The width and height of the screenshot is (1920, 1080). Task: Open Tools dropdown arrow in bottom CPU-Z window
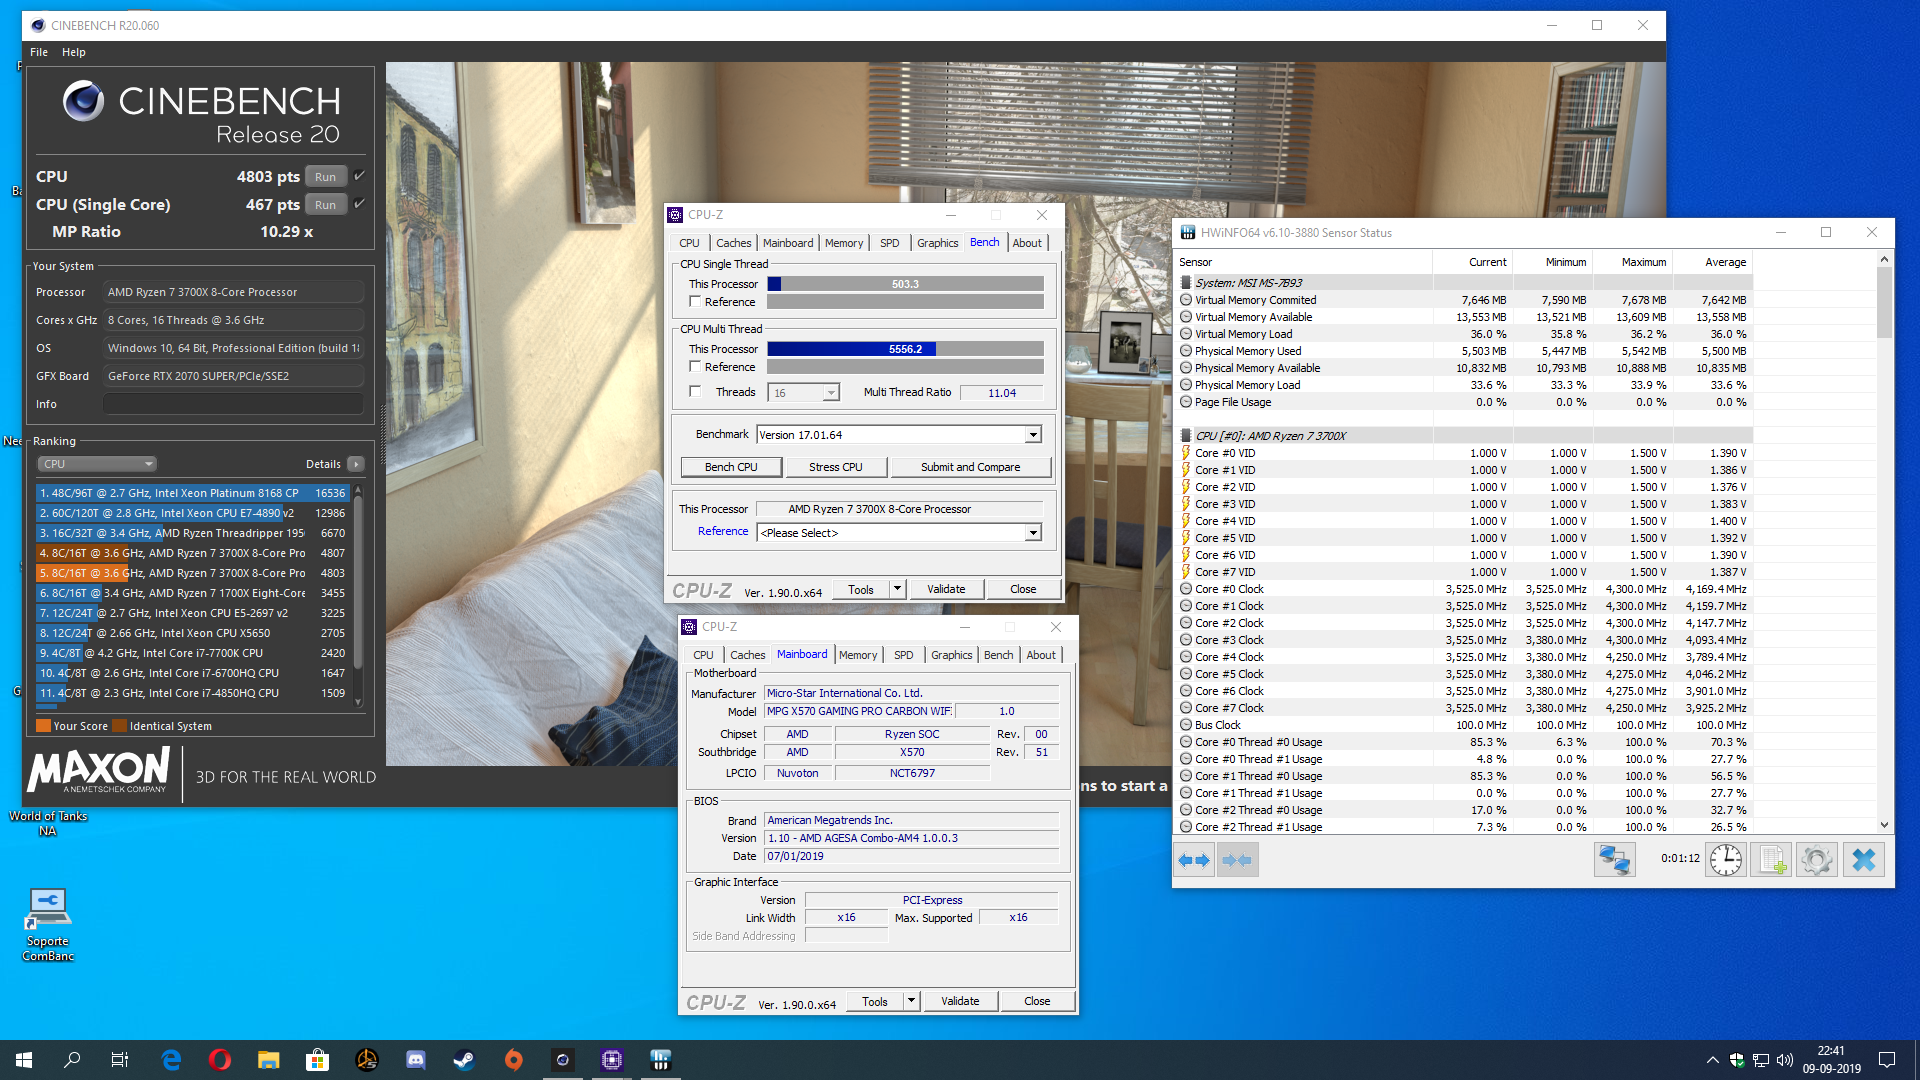[x=911, y=1001]
